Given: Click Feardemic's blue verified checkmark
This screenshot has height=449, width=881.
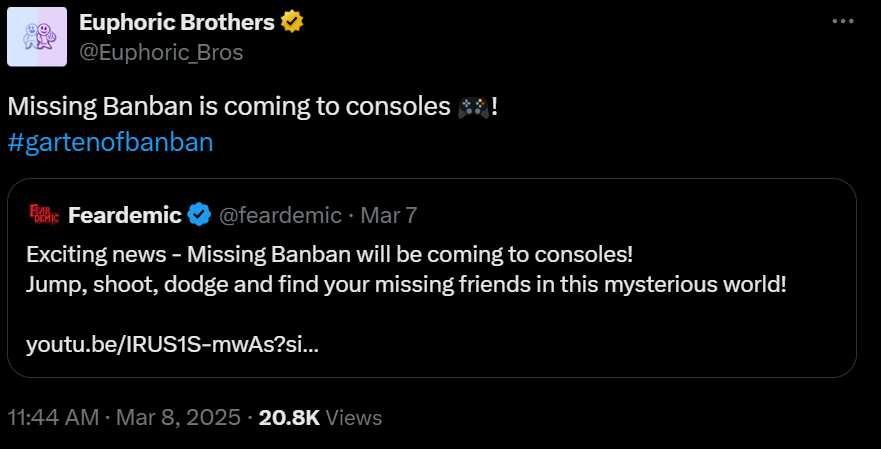Looking at the screenshot, I should click(x=199, y=214).
